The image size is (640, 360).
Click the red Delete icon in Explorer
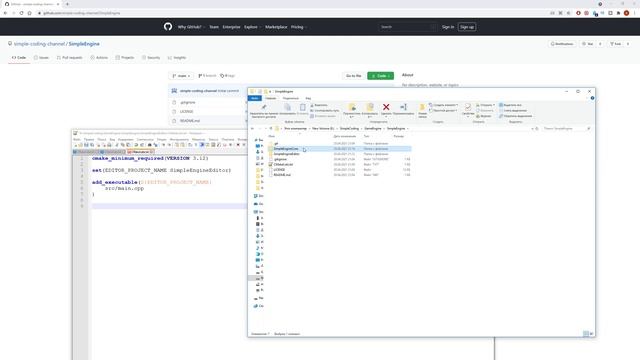386,107
